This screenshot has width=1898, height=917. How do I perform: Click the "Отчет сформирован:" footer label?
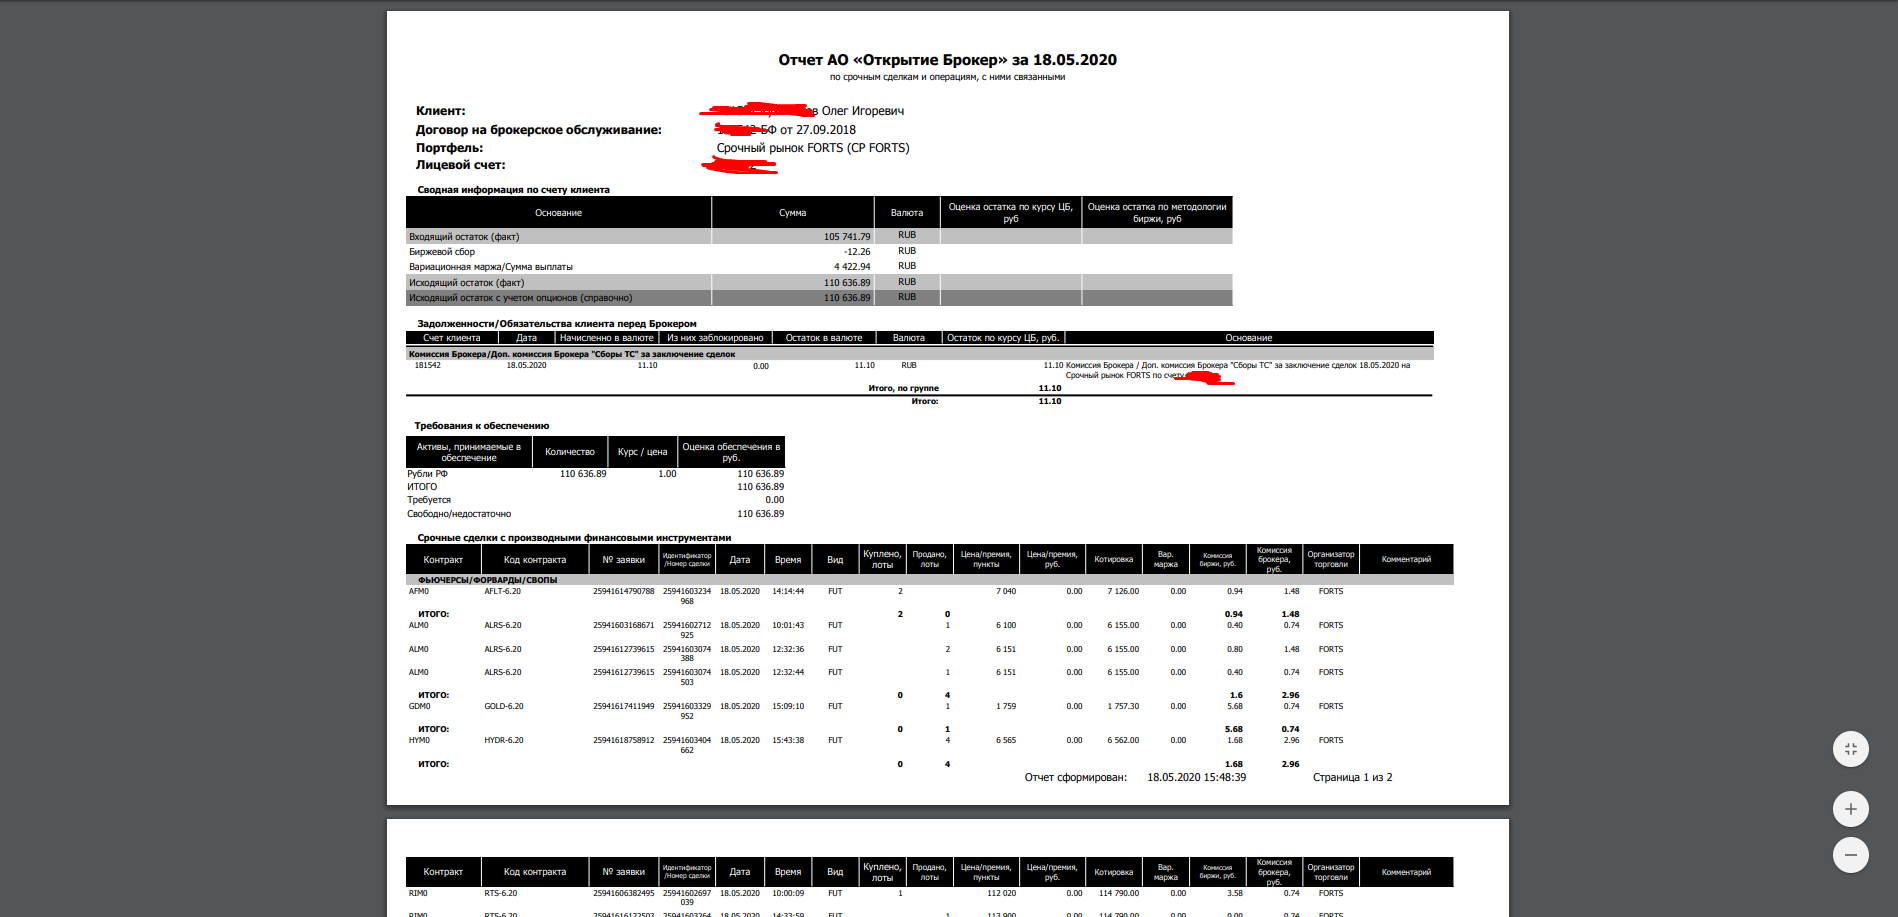1075,778
